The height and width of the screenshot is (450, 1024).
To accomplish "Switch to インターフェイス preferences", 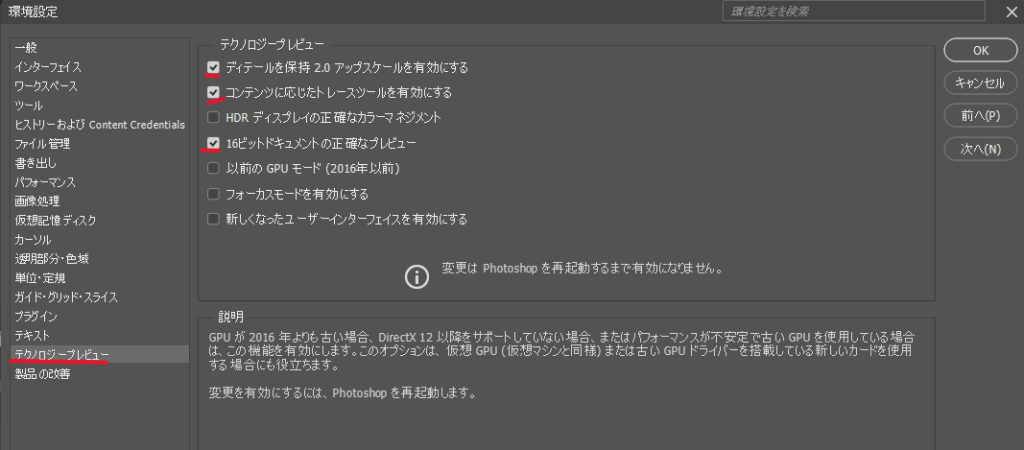I will pos(48,67).
